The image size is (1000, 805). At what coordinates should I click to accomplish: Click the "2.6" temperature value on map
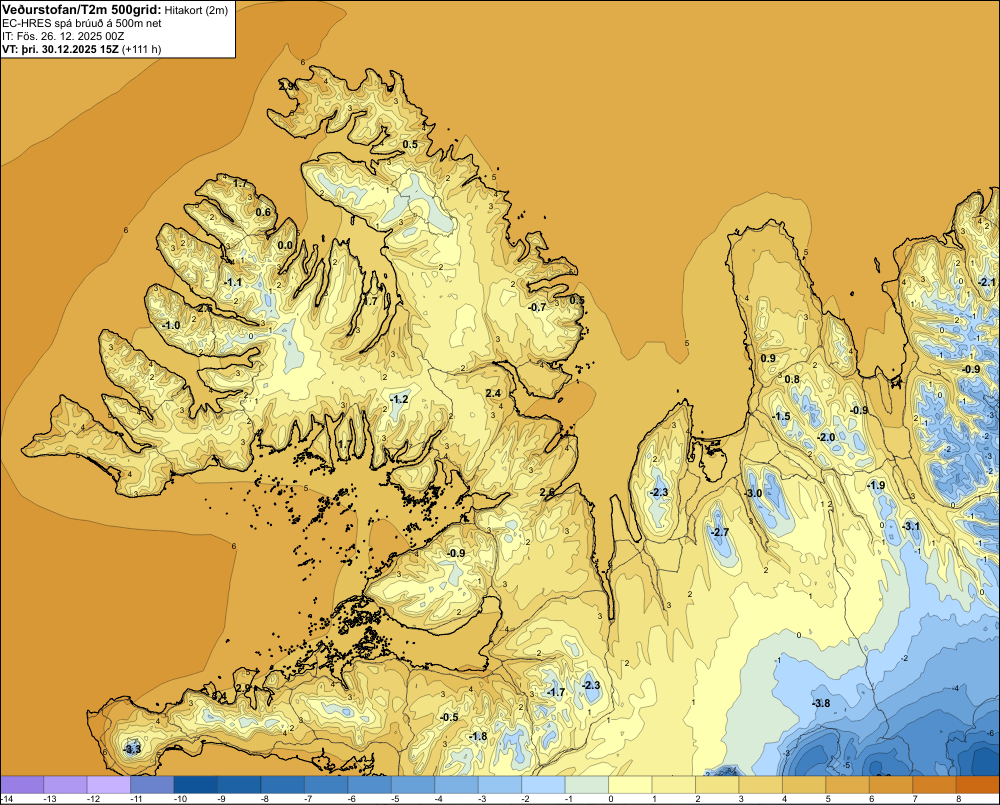pyautogui.click(x=547, y=492)
